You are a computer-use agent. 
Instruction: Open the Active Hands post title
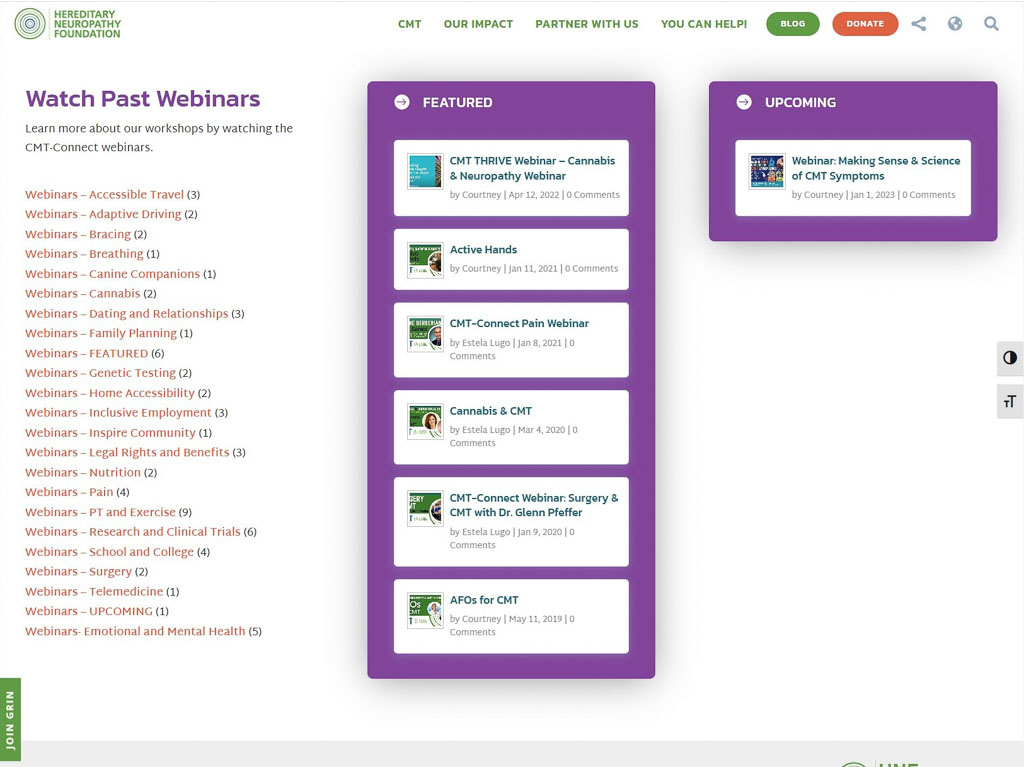point(483,250)
